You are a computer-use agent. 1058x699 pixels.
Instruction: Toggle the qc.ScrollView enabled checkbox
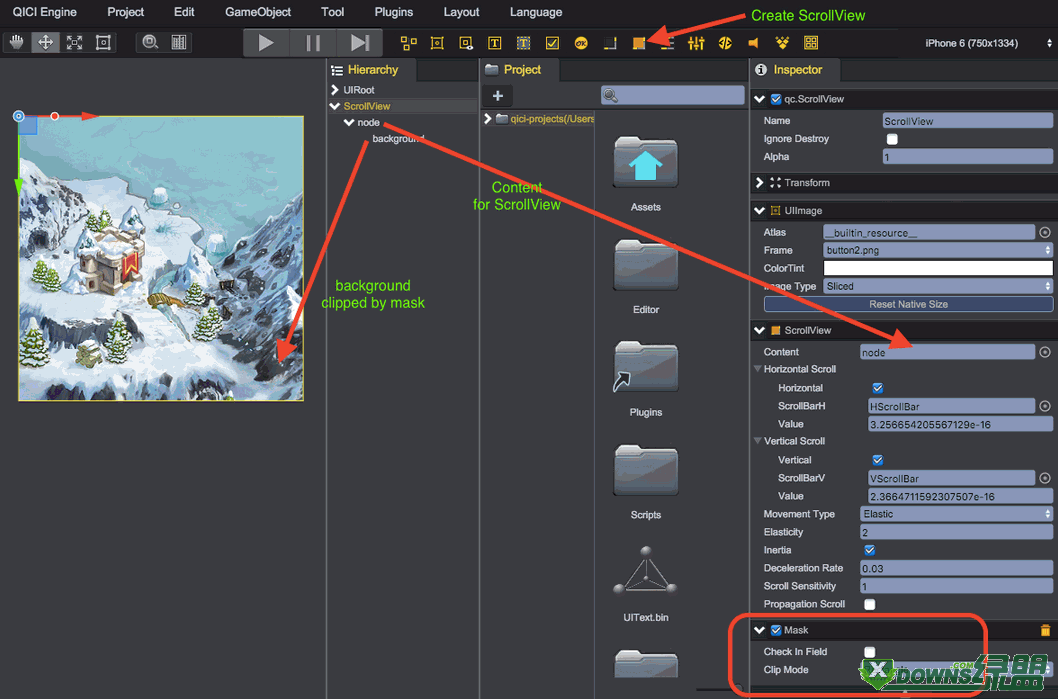pos(776,99)
